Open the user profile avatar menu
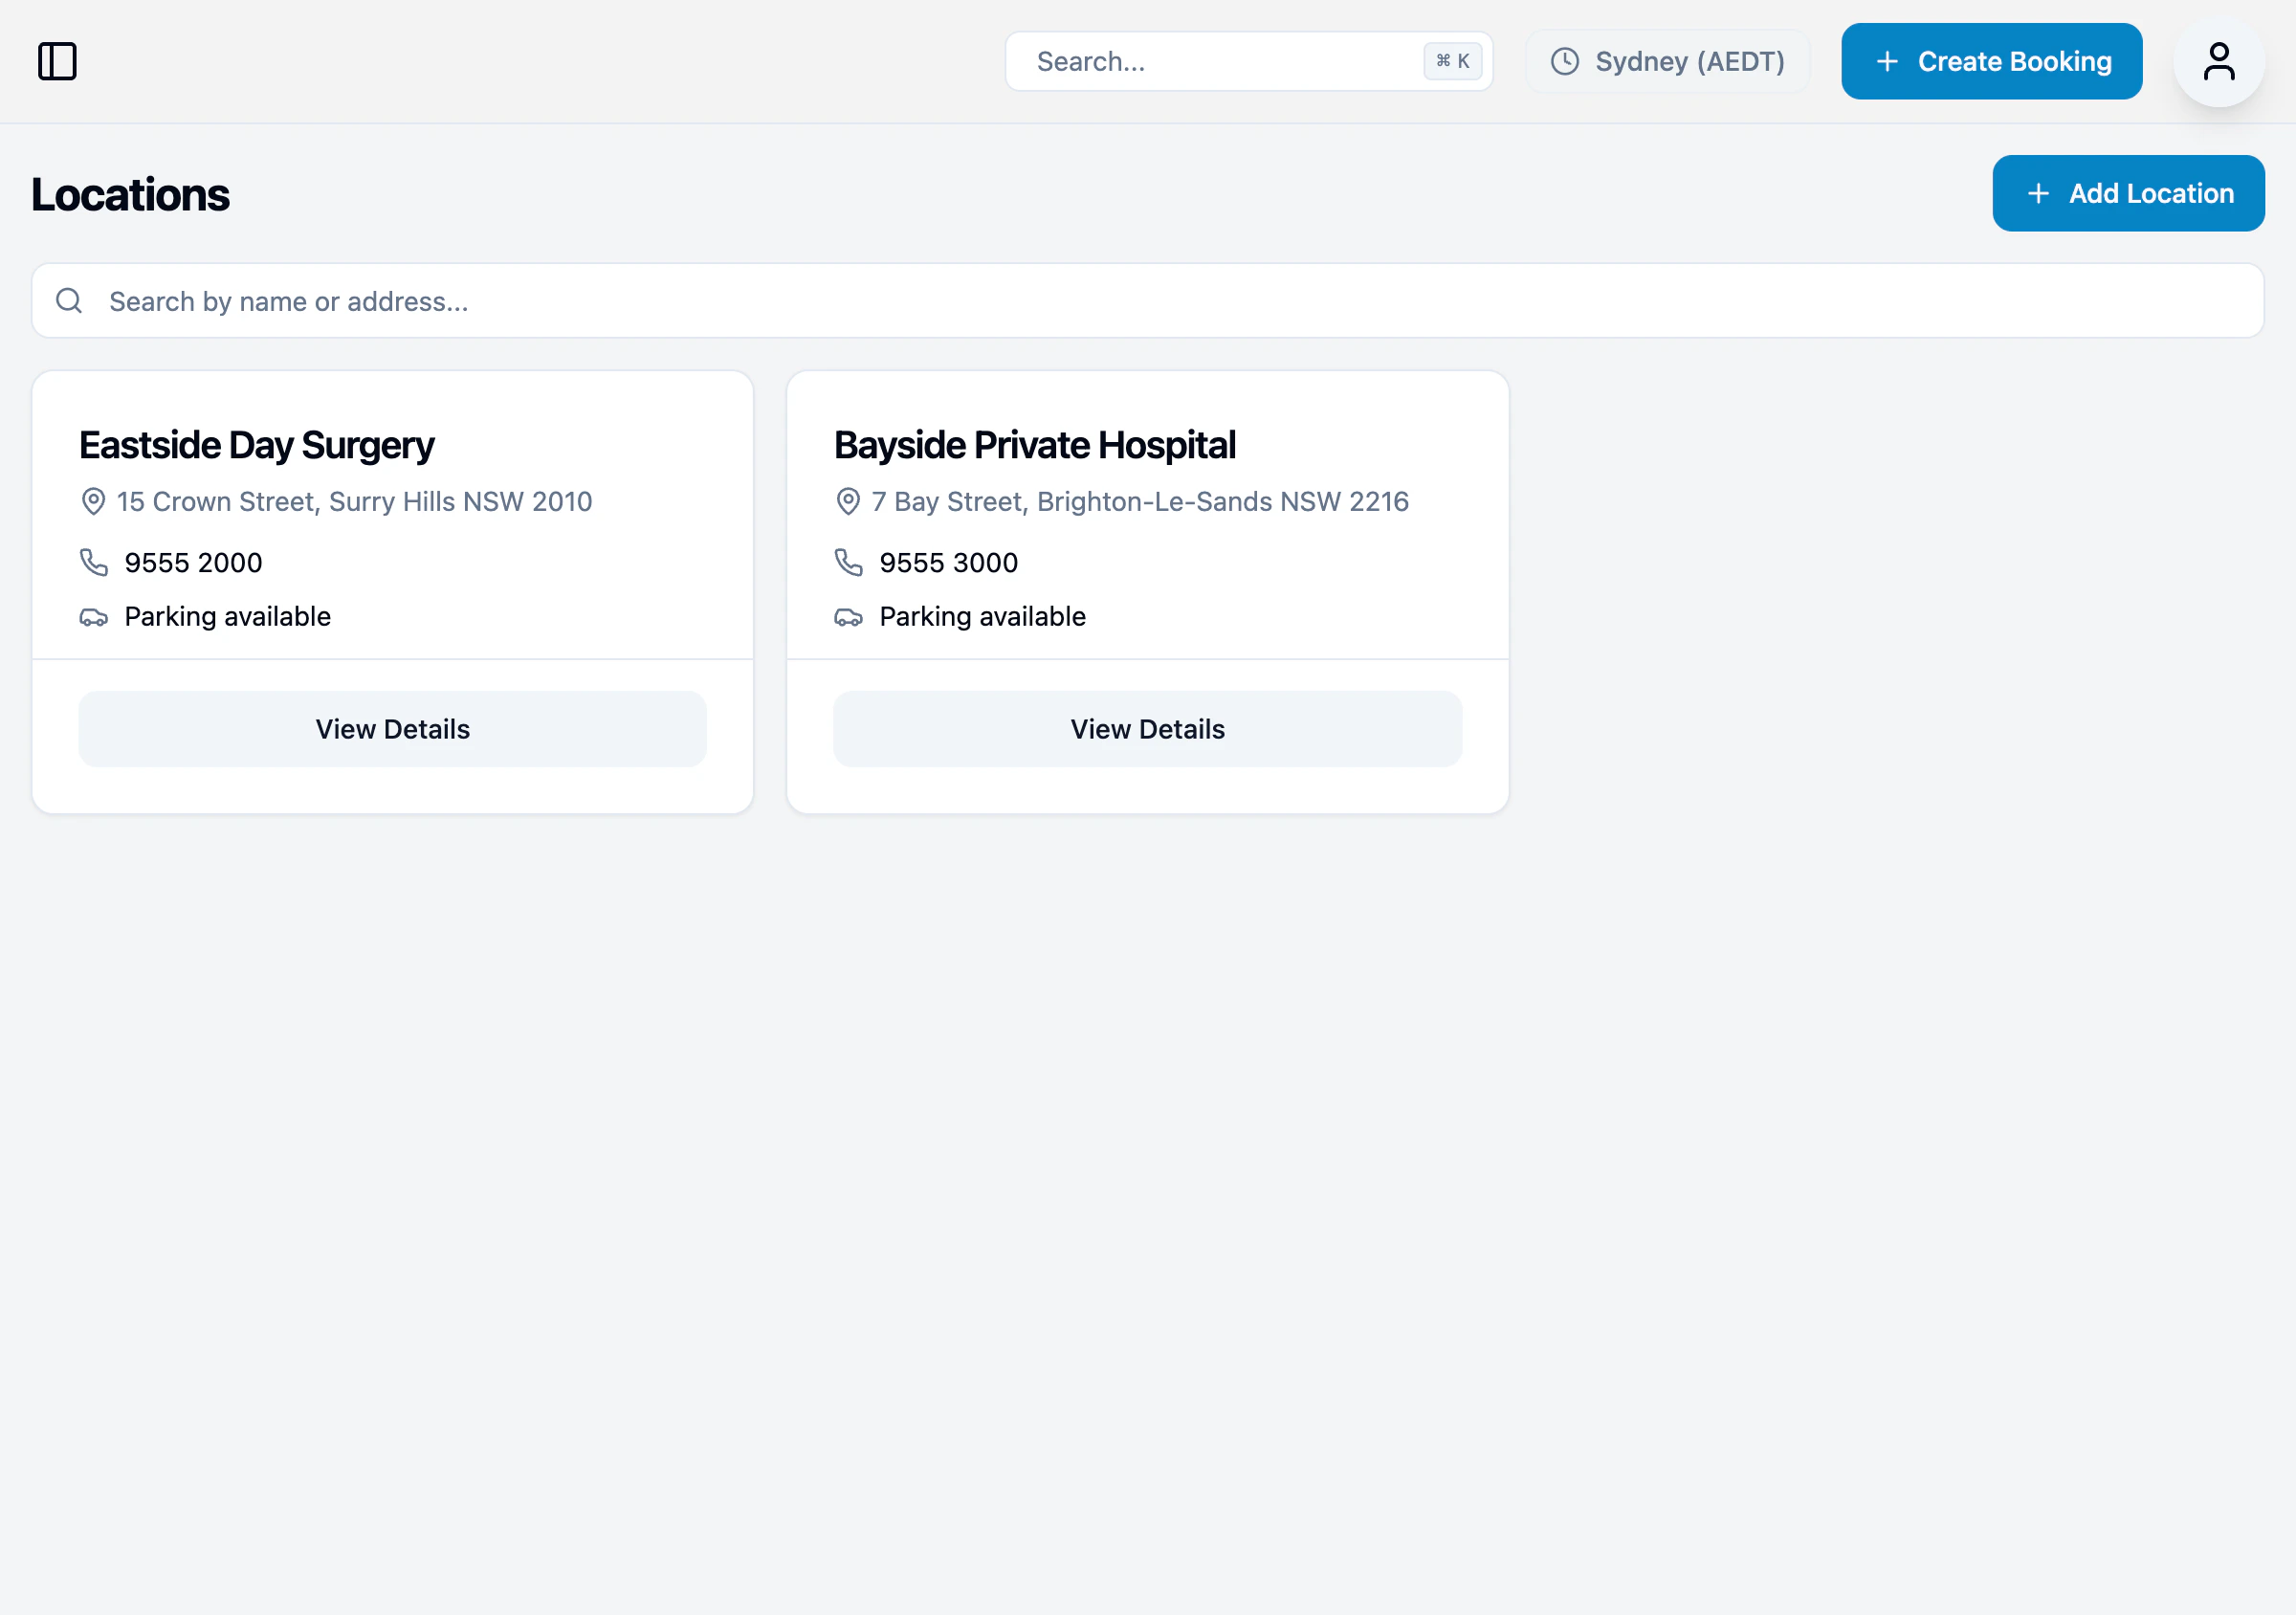The image size is (2296, 1615). click(2218, 61)
